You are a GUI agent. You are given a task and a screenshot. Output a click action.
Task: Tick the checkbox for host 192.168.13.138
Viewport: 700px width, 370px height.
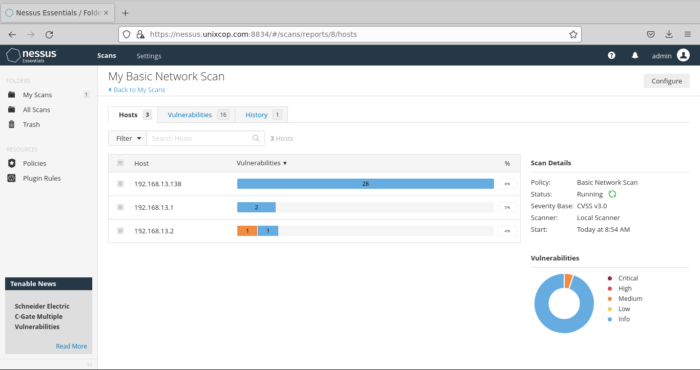coord(120,183)
